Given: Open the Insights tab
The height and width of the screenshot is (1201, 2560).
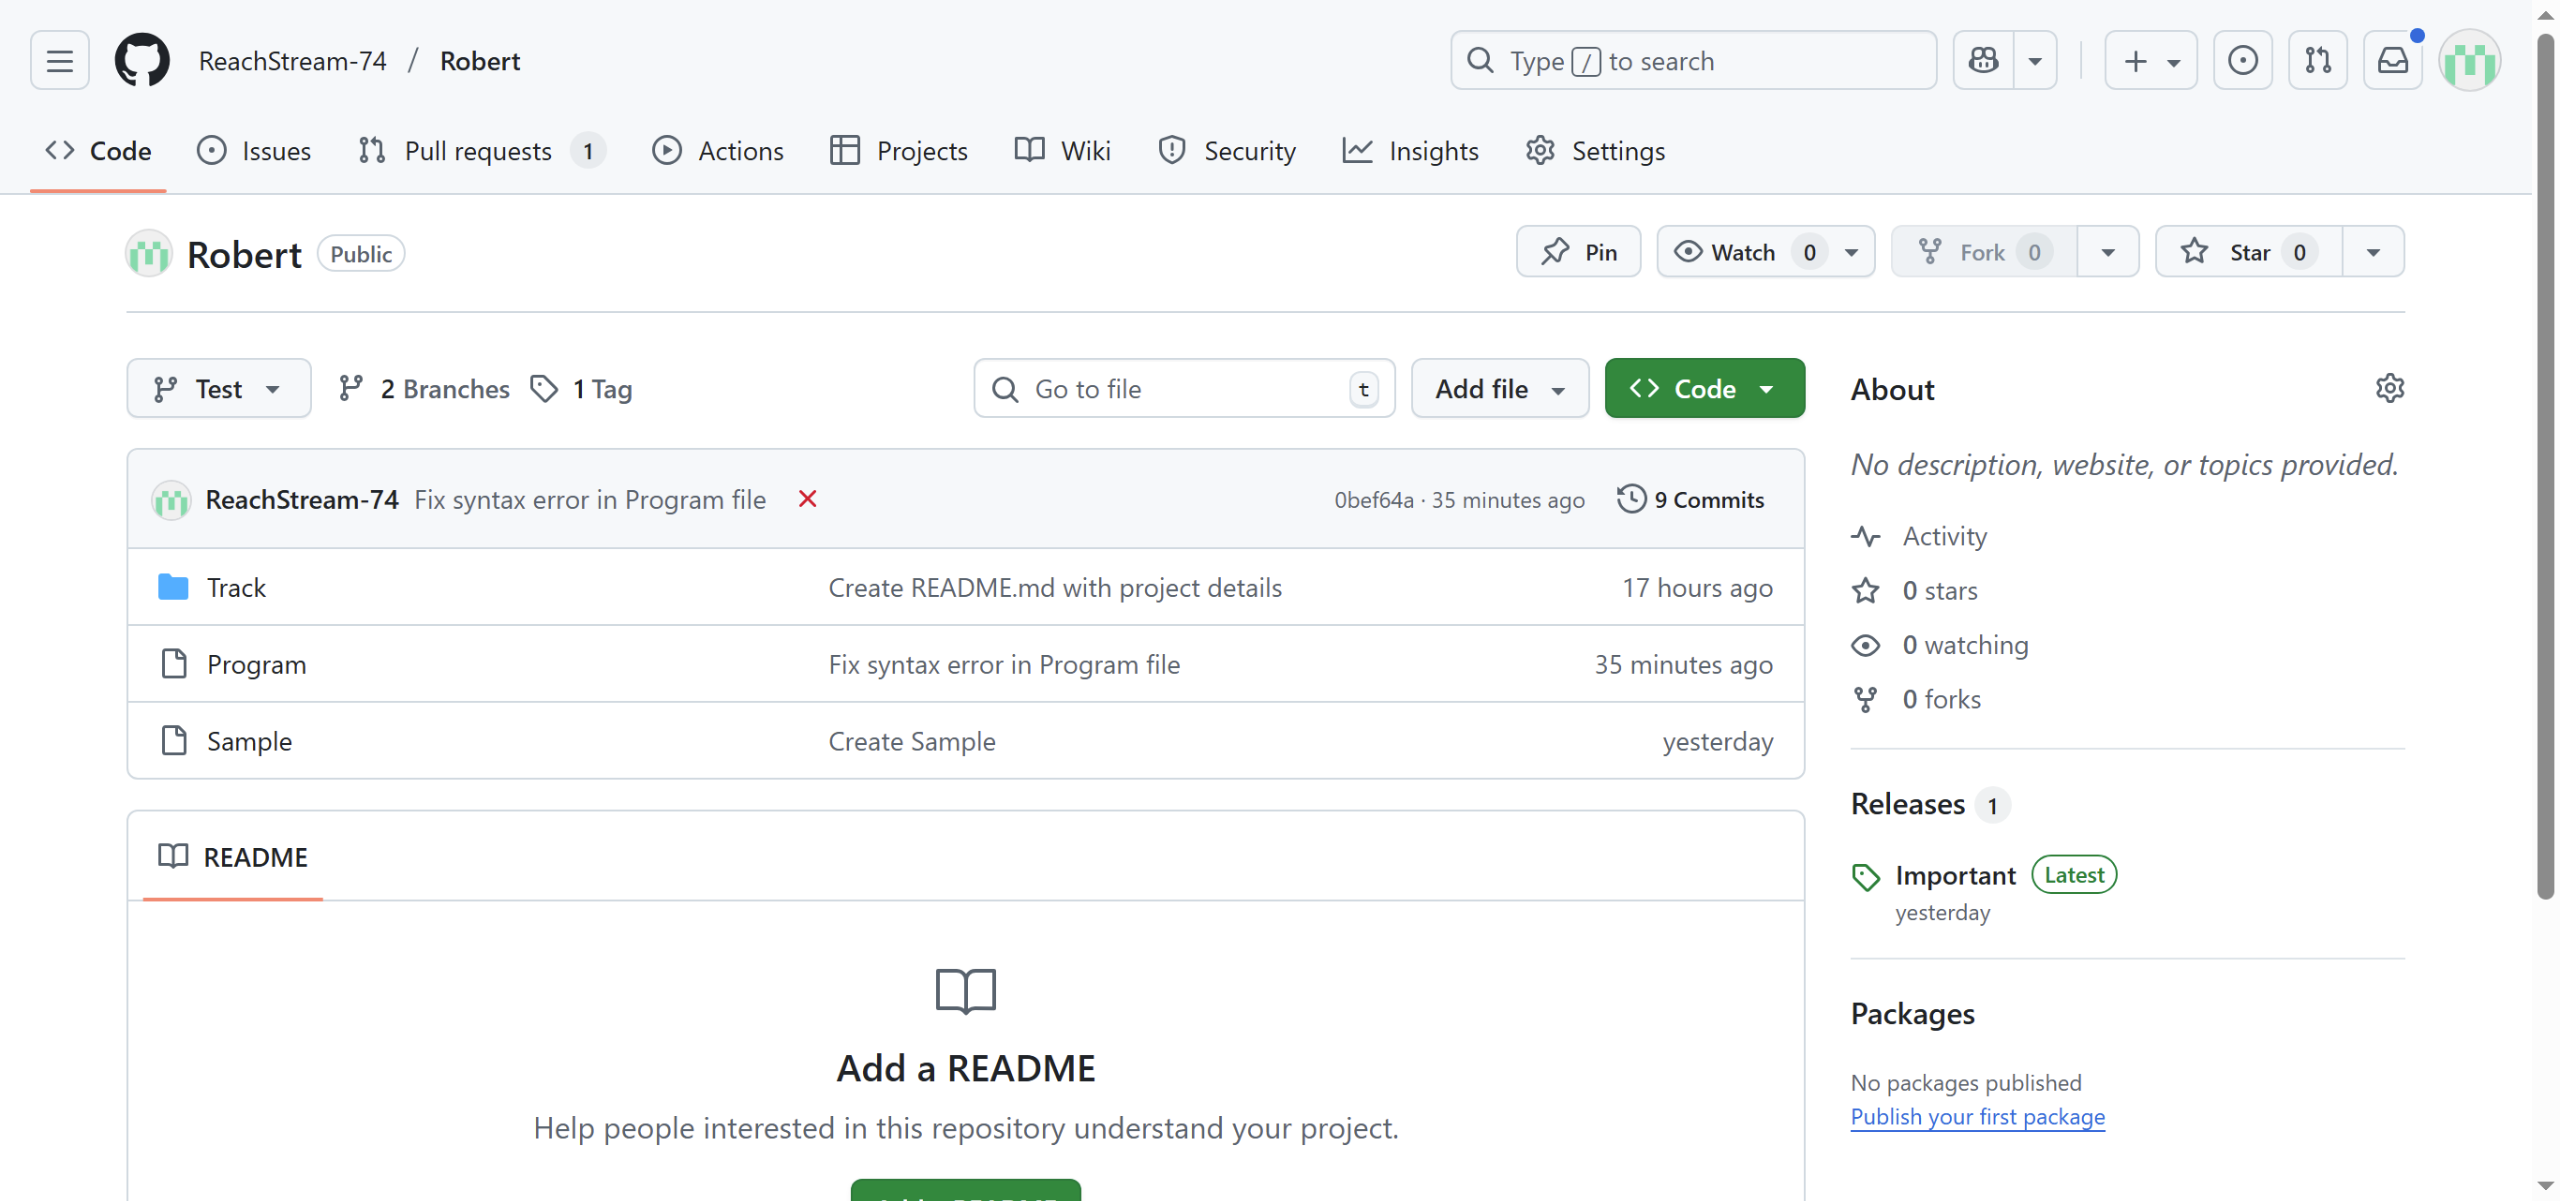Looking at the screenshot, I should point(1410,151).
